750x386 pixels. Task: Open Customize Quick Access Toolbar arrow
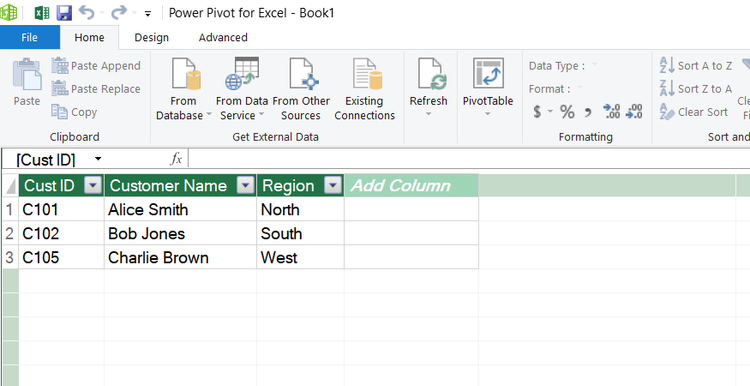point(148,14)
